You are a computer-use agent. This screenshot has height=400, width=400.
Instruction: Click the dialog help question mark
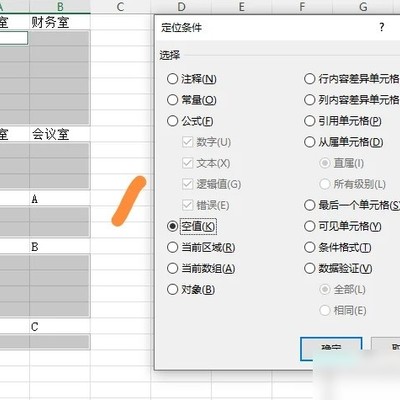[382, 27]
